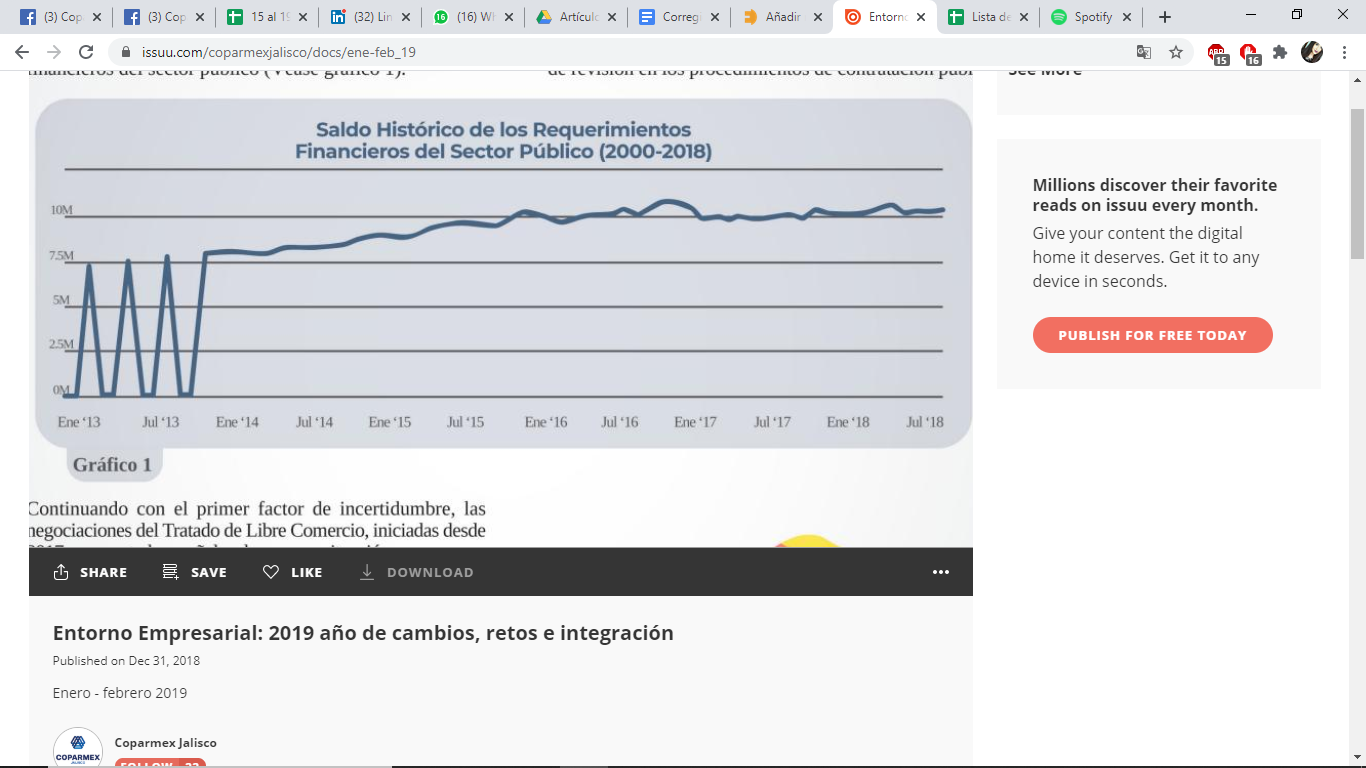Click the Coparmex Jalisco publisher name
Image resolution: width=1366 pixels, height=768 pixels.
click(x=166, y=743)
